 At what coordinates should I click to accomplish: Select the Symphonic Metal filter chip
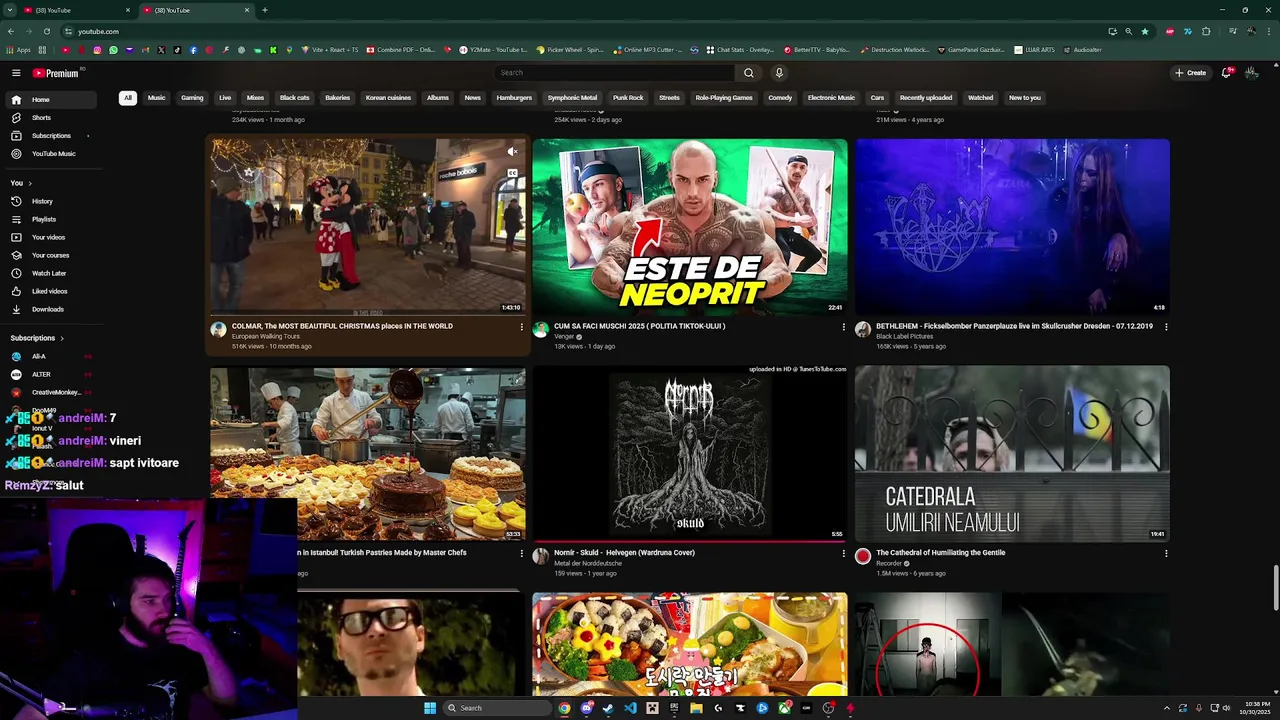point(572,98)
